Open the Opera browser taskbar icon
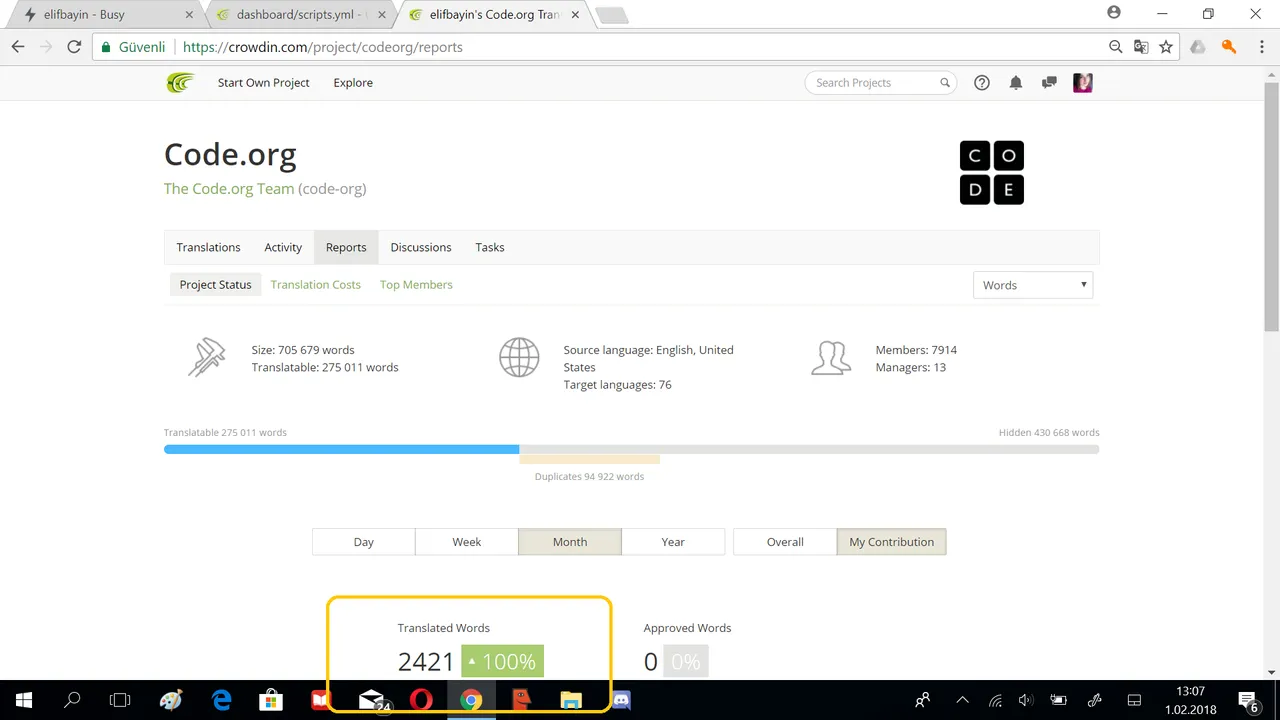The width and height of the screenshot is (1280, 720). (x=421, y=700)
